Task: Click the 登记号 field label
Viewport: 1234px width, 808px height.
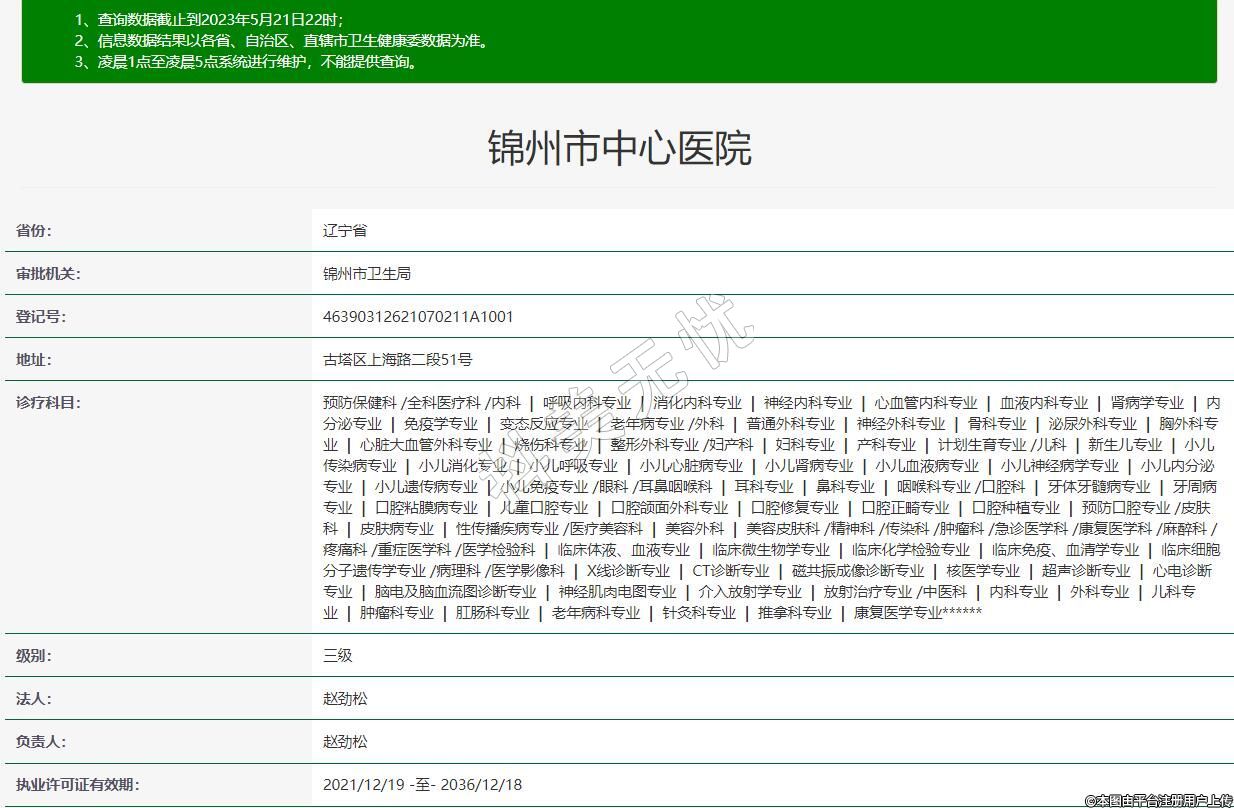Action: point(40,317)
